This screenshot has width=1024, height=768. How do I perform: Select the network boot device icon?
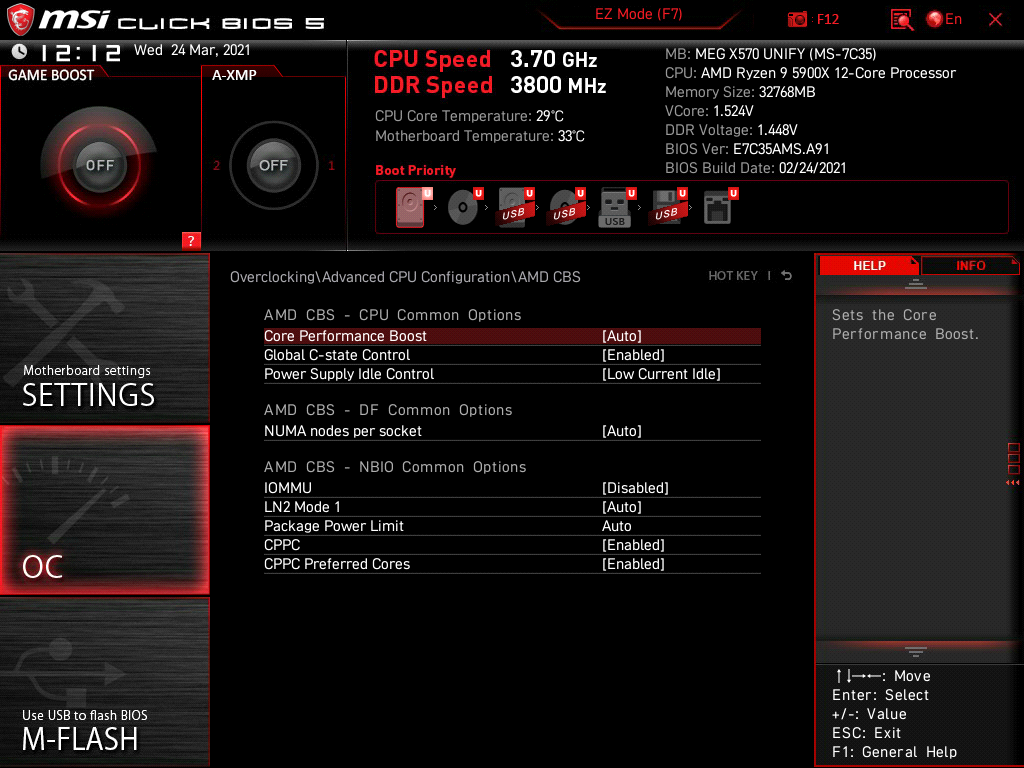pos(720,207)
